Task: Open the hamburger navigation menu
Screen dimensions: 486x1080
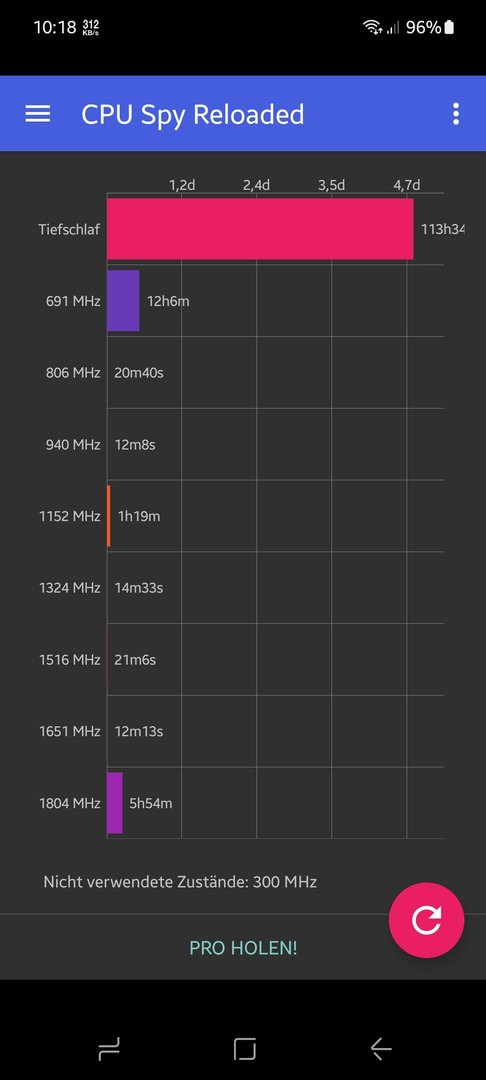Action: click(x=38, y=114)
